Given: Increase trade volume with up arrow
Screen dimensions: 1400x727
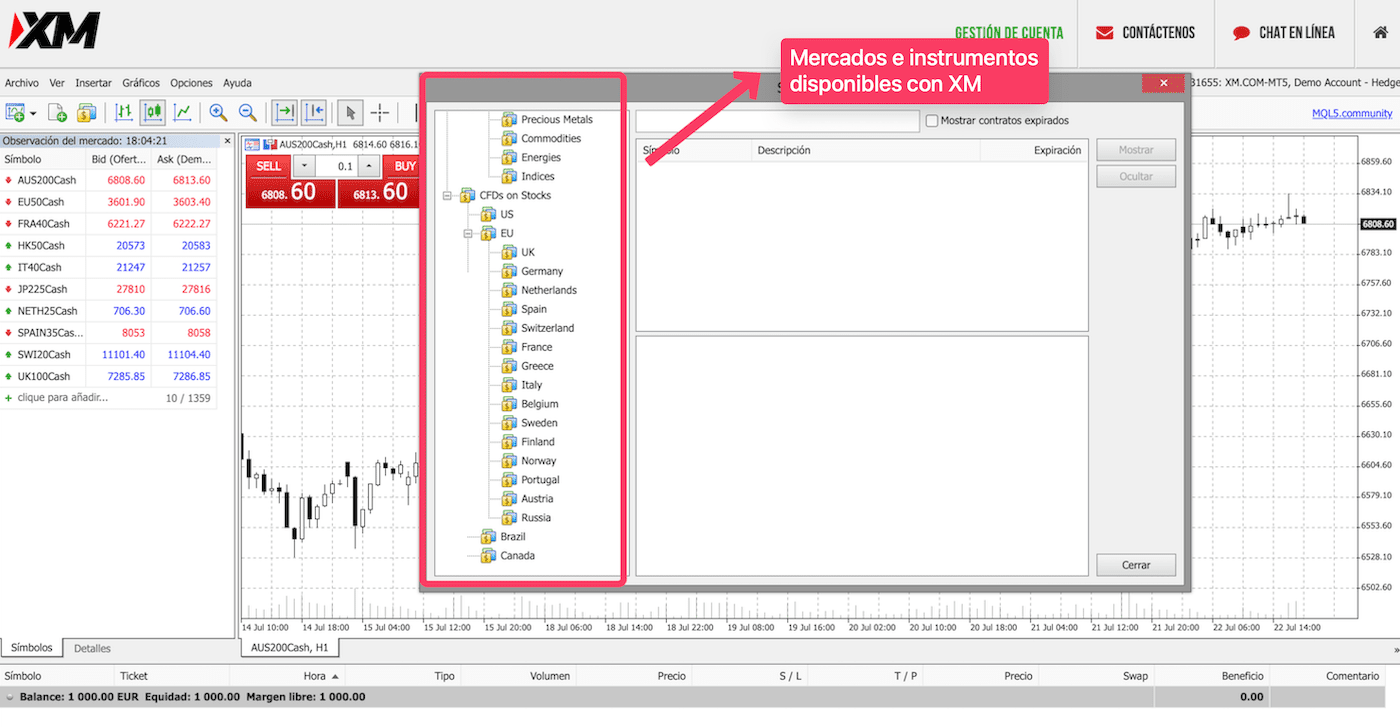Looking at the screenshot, I should pyautogui.click(x=369, y=166).
